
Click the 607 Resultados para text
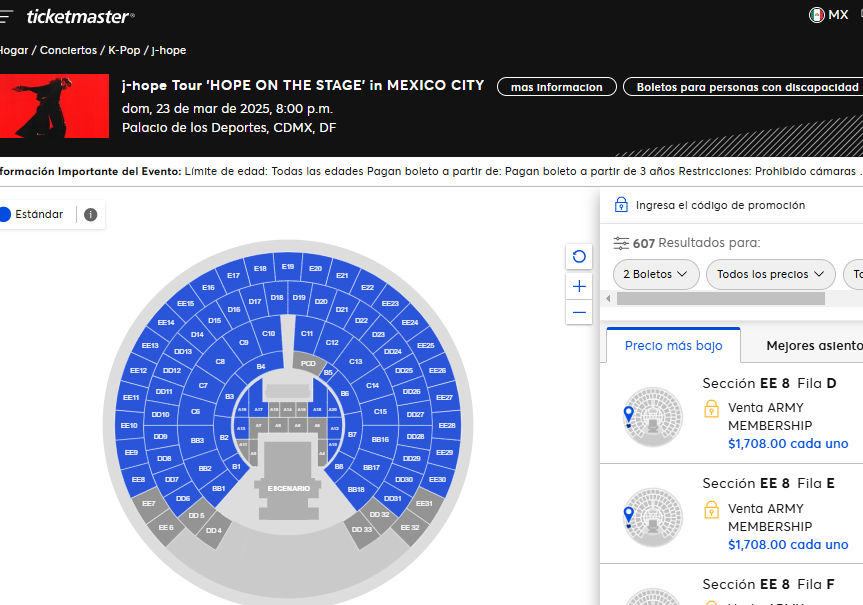pyautogui.click(x=696, y=243)
